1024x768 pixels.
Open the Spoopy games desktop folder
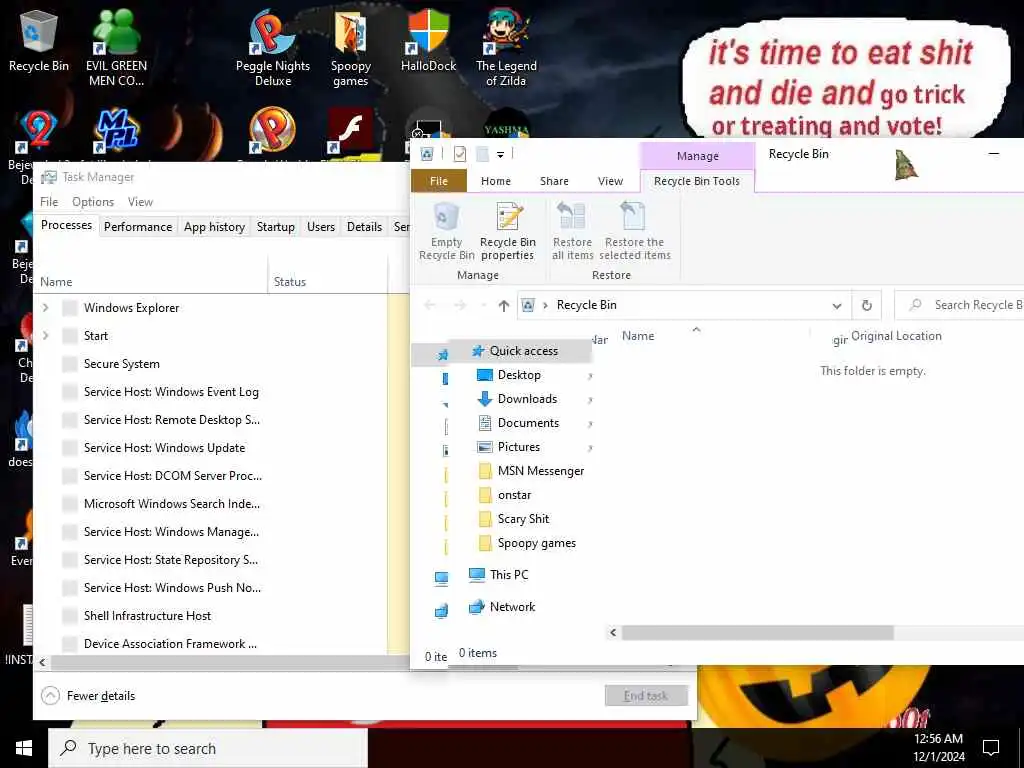point(351,49)
